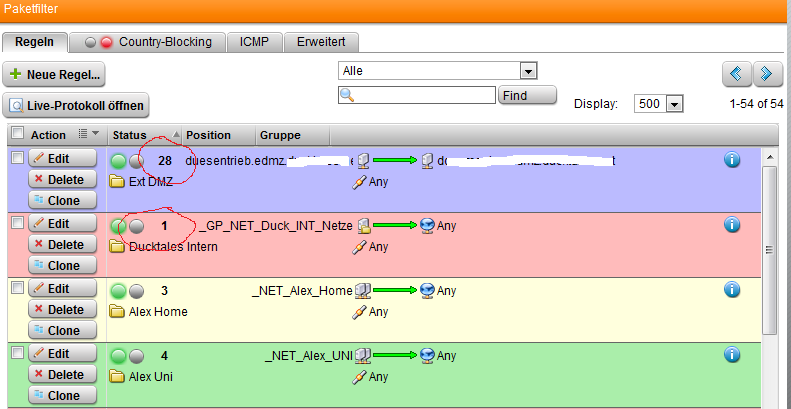Toggle the green status light of rule 4
Image resolution: width=791 pixels, height=409 pixels.
(x=118, y=355)
